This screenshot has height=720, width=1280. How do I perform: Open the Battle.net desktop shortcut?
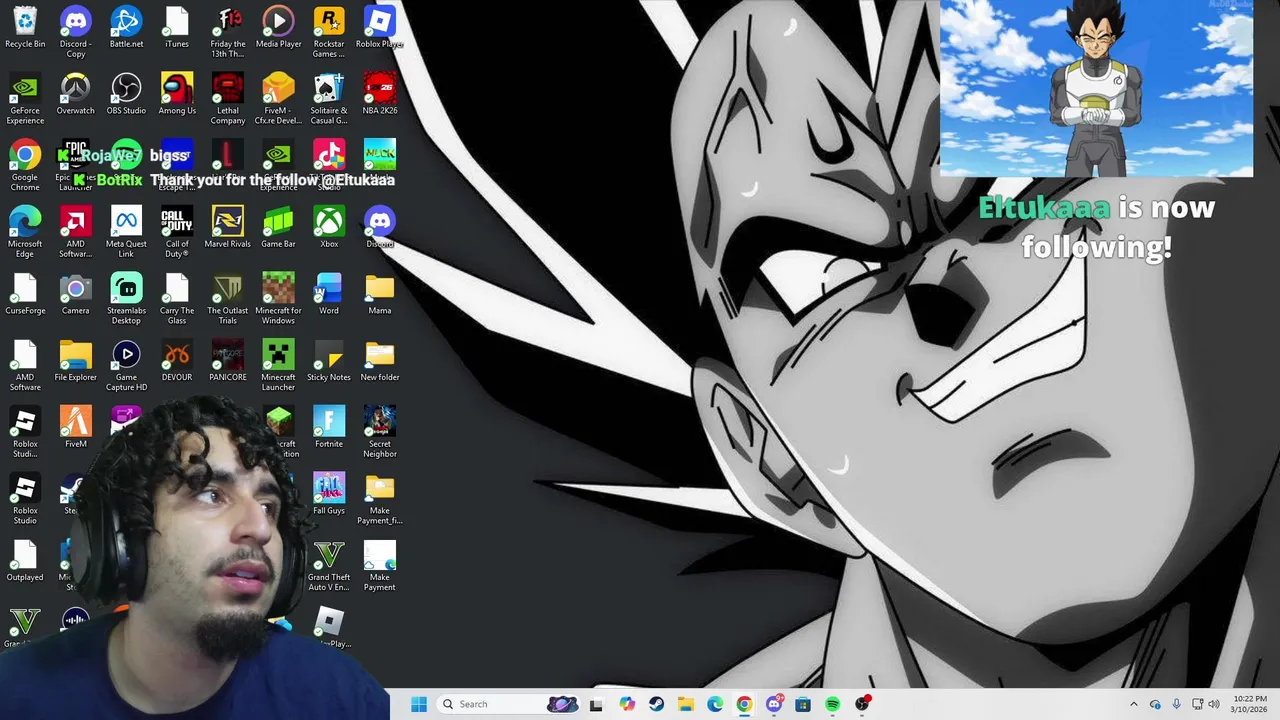126,28
